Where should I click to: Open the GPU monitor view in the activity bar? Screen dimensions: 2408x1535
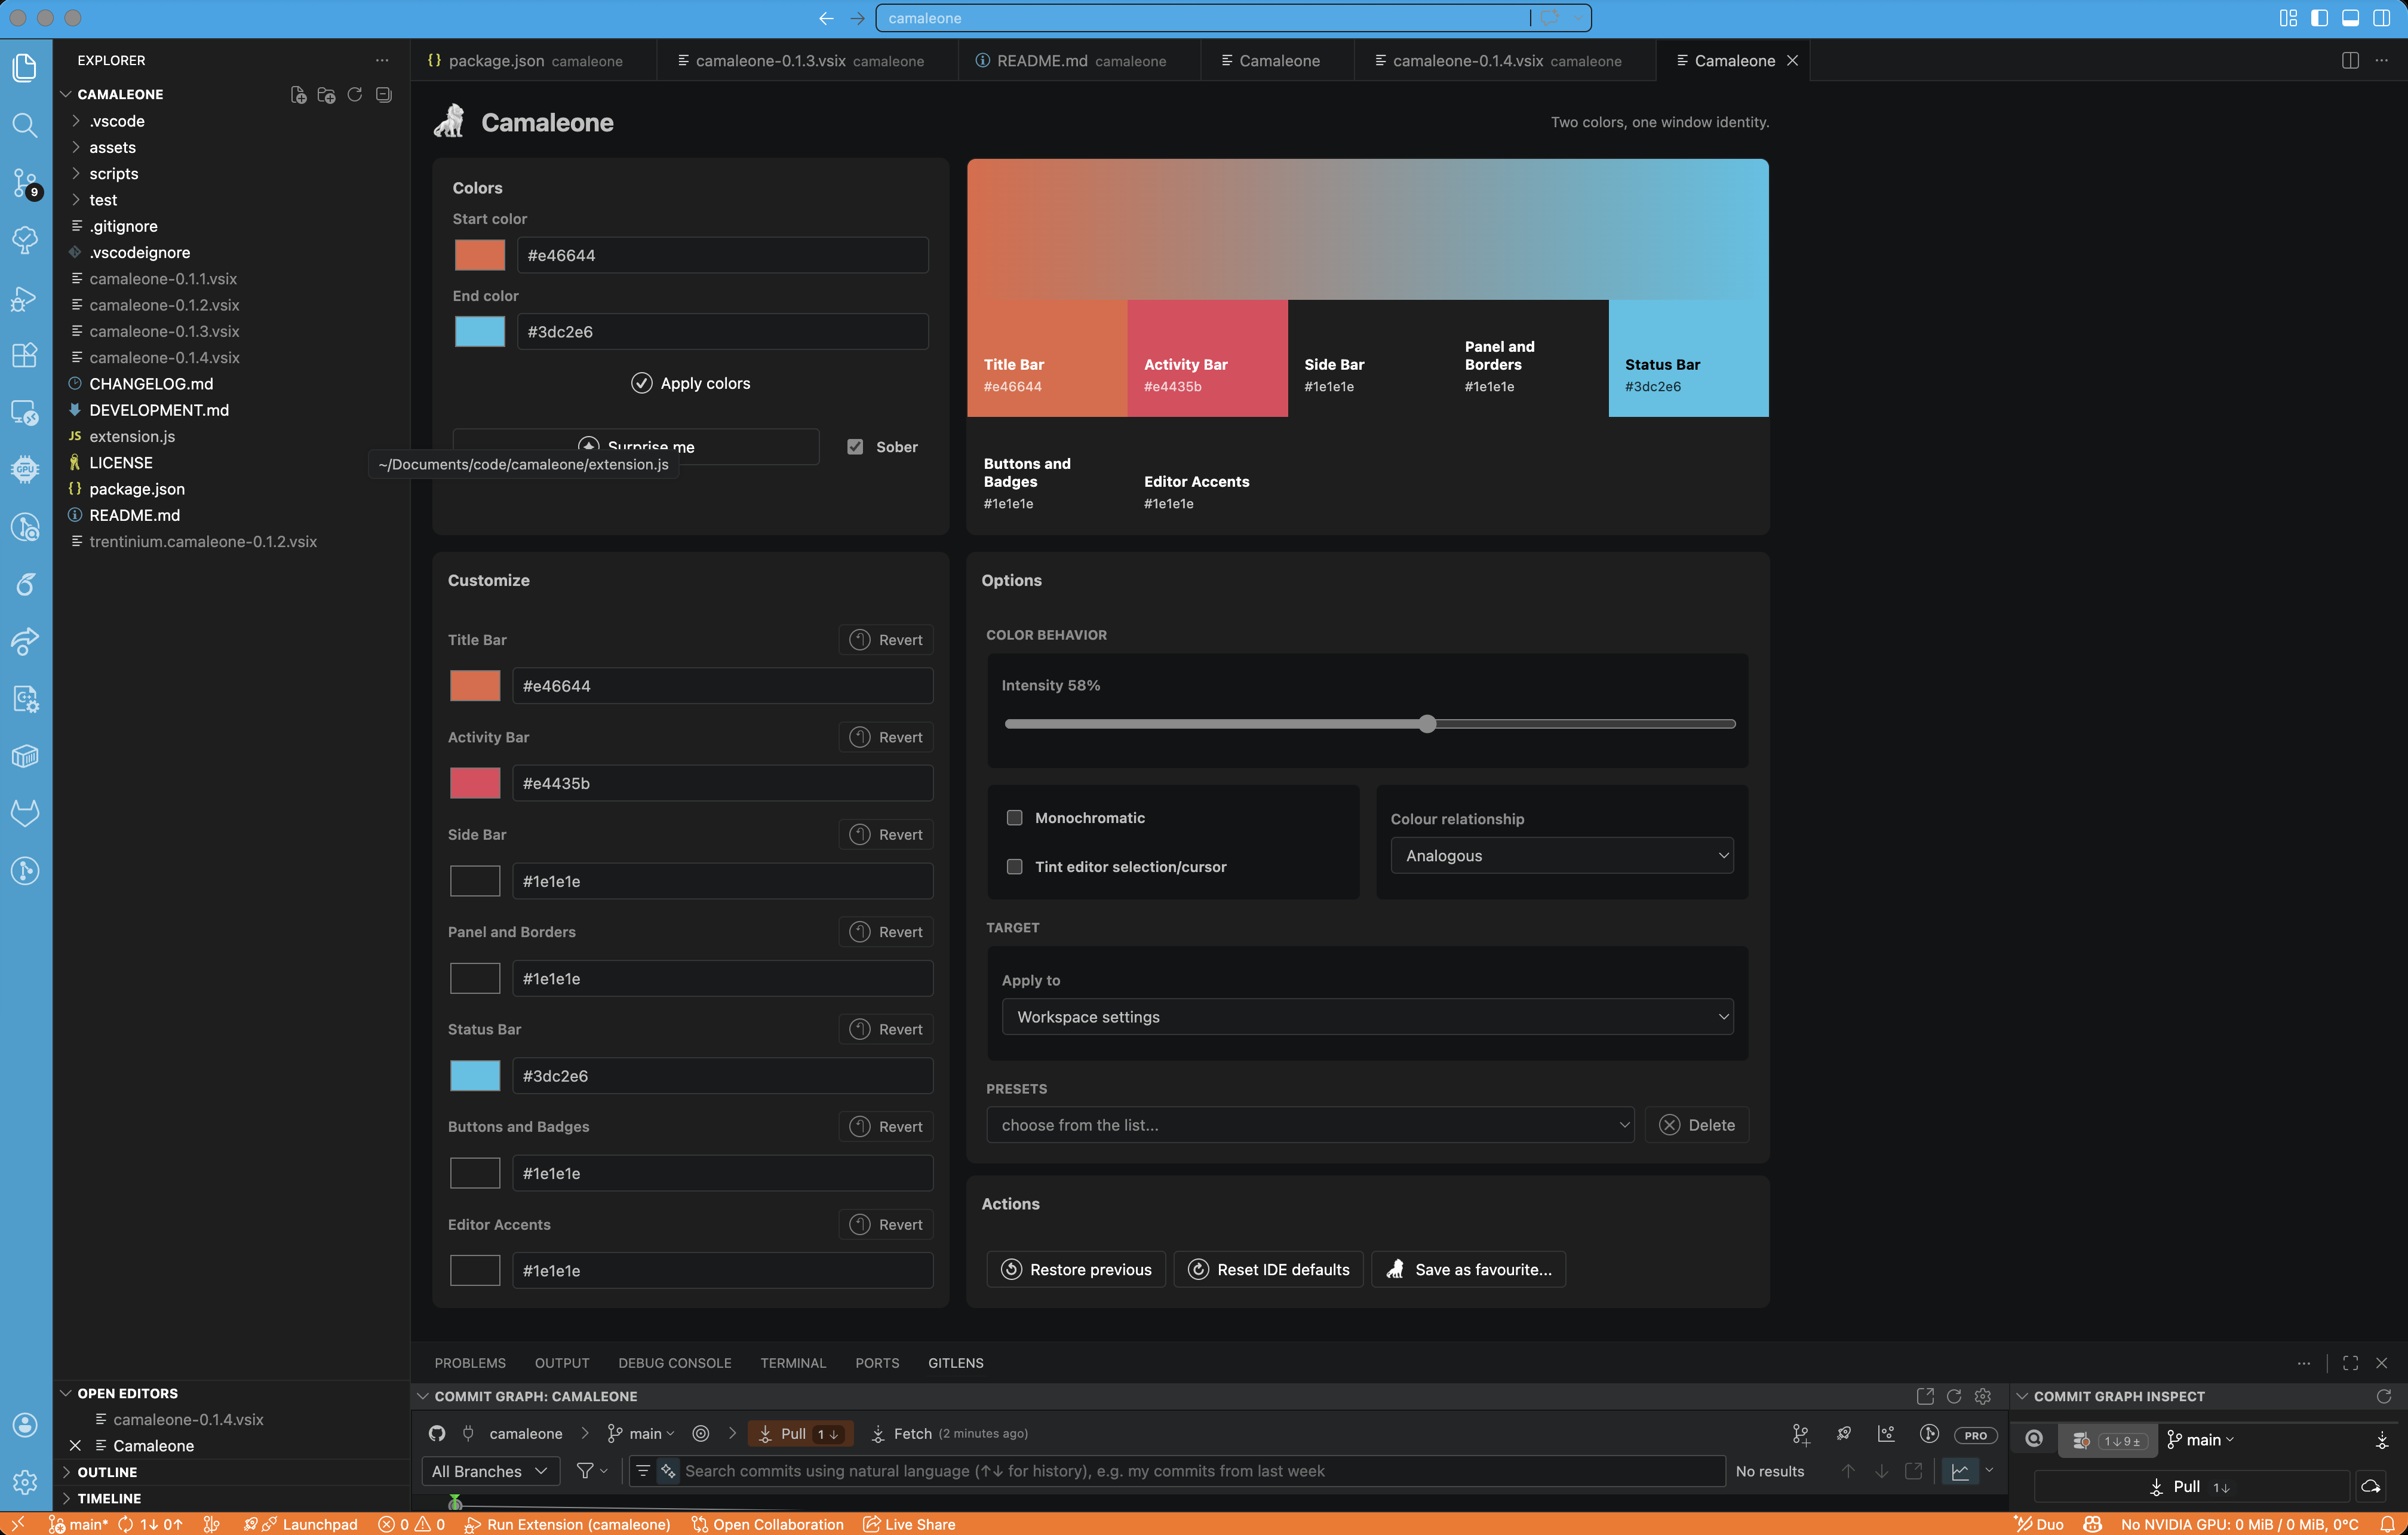pyautogui.click(x=25, y=469)
